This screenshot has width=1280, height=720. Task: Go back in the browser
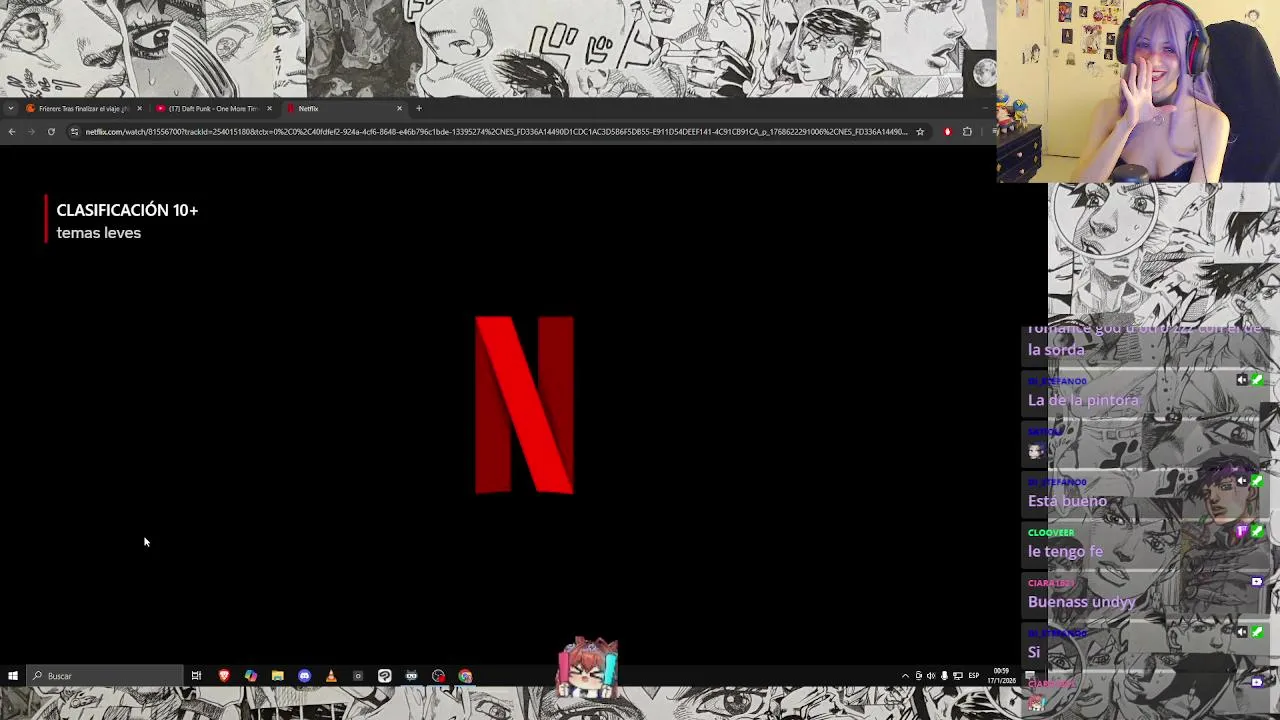tap(12, 132)
